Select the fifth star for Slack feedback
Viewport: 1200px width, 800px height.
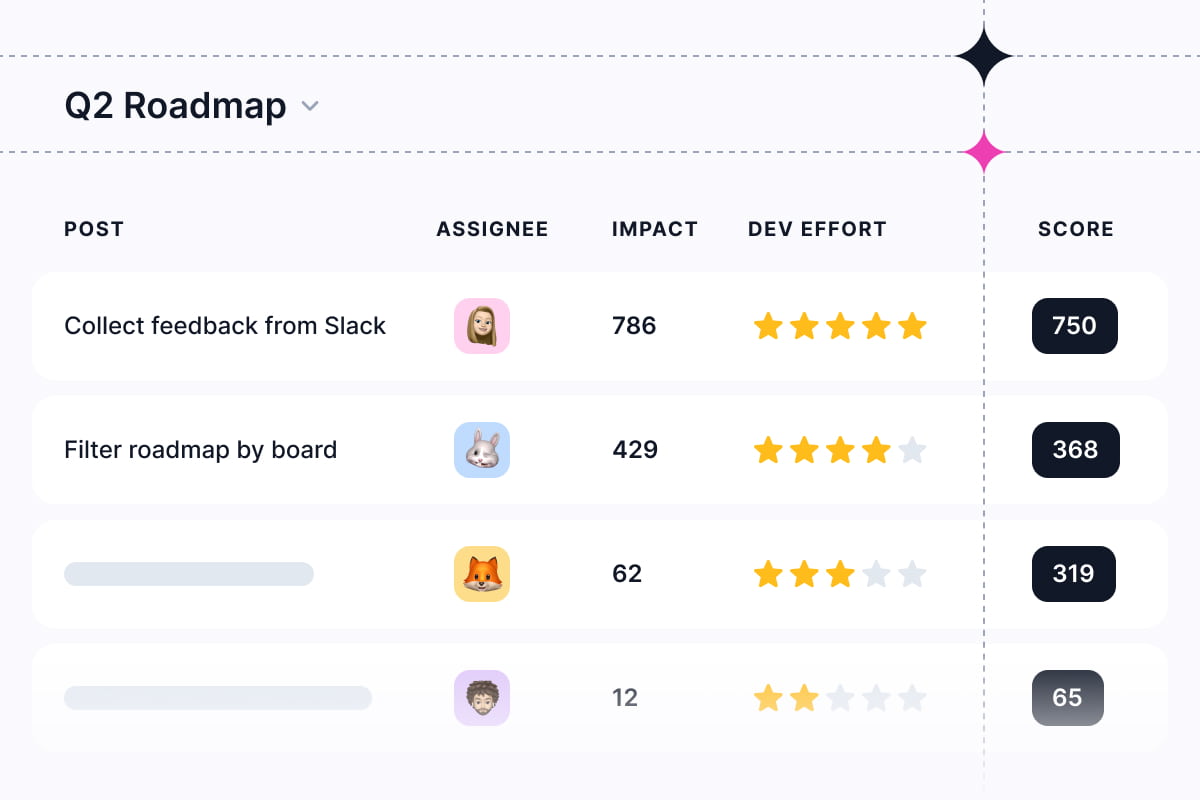coord(912,326)
